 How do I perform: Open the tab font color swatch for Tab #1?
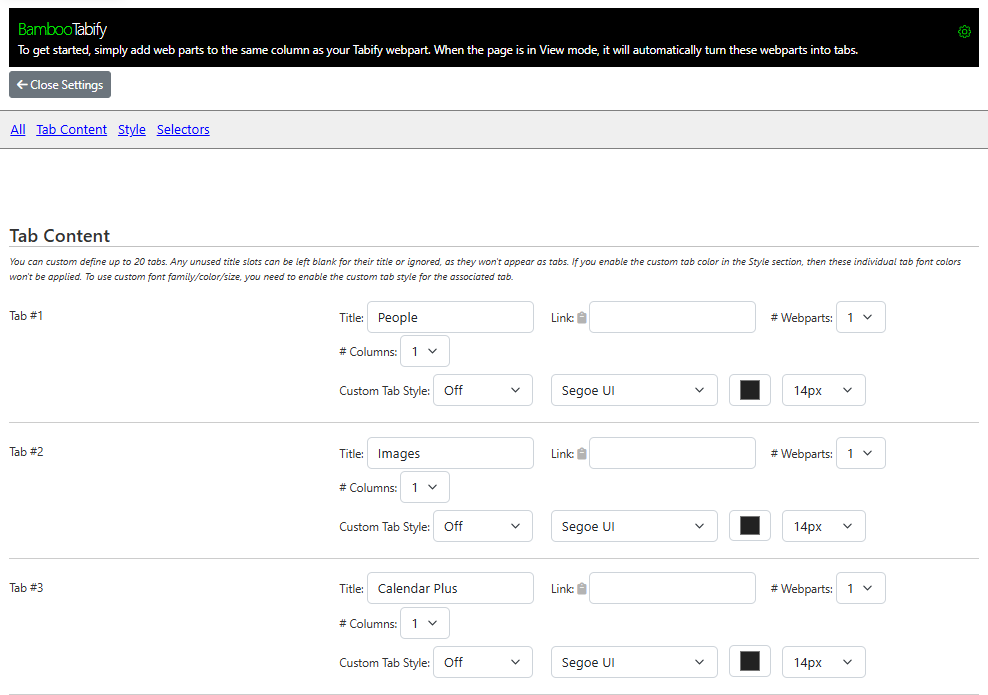749,390
